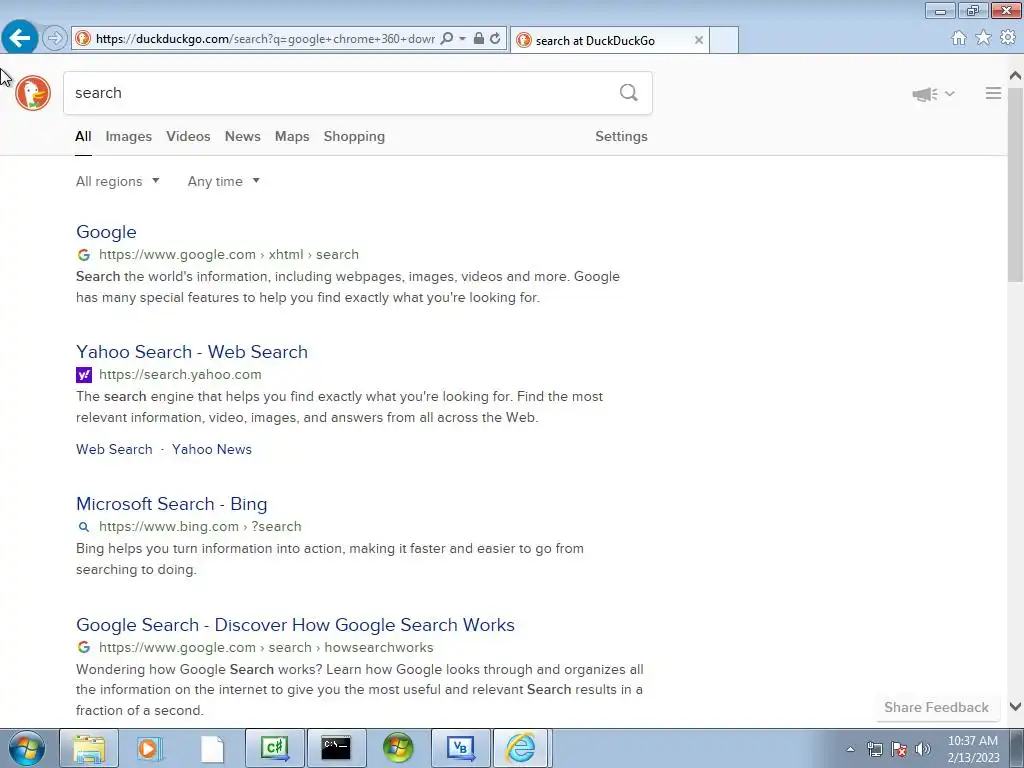Click the network tray icon
This screenshot has height=768, width=1024.
874,750
